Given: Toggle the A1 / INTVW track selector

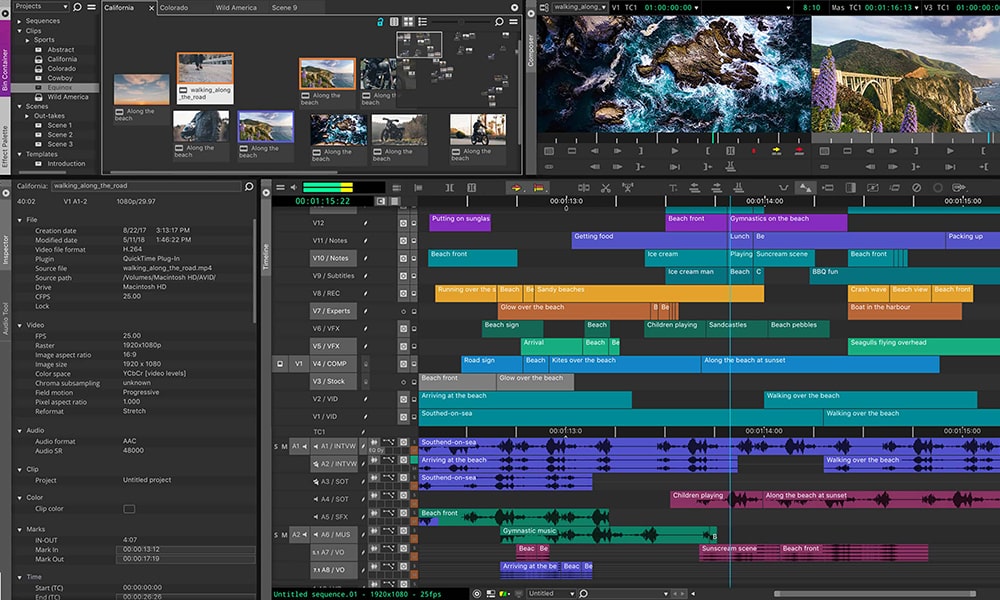Looking at the screenshot, I should 334,446.
